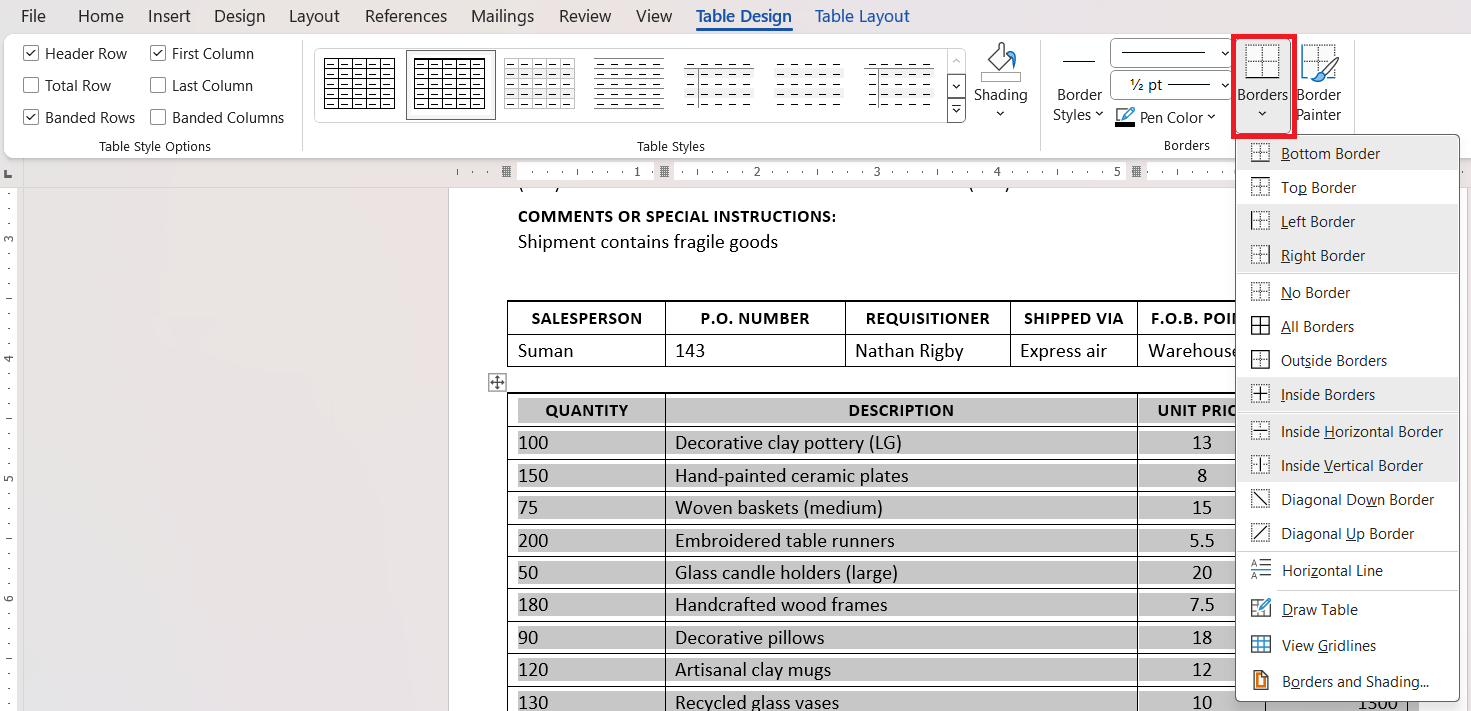Viewport: 1471px width, 711px height.
Task: Open the Shading dropdown arrow
Action: 1000,114
